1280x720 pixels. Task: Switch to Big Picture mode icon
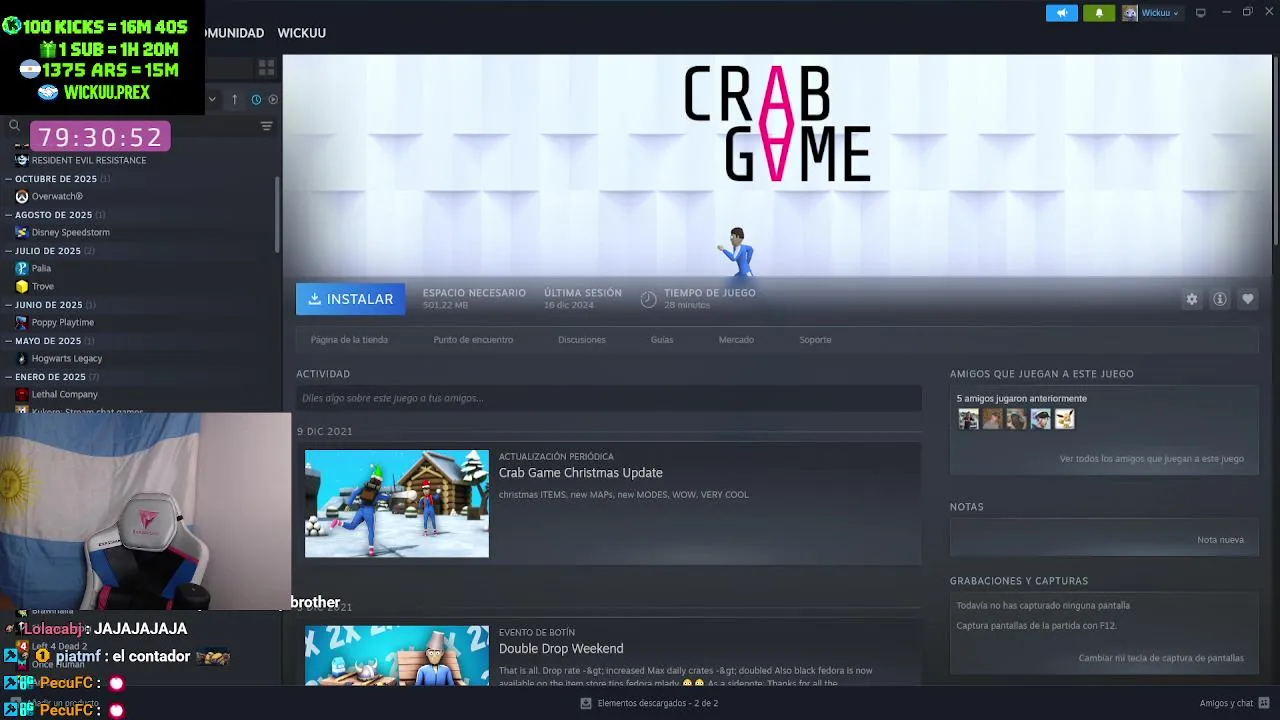(1201, 13)
